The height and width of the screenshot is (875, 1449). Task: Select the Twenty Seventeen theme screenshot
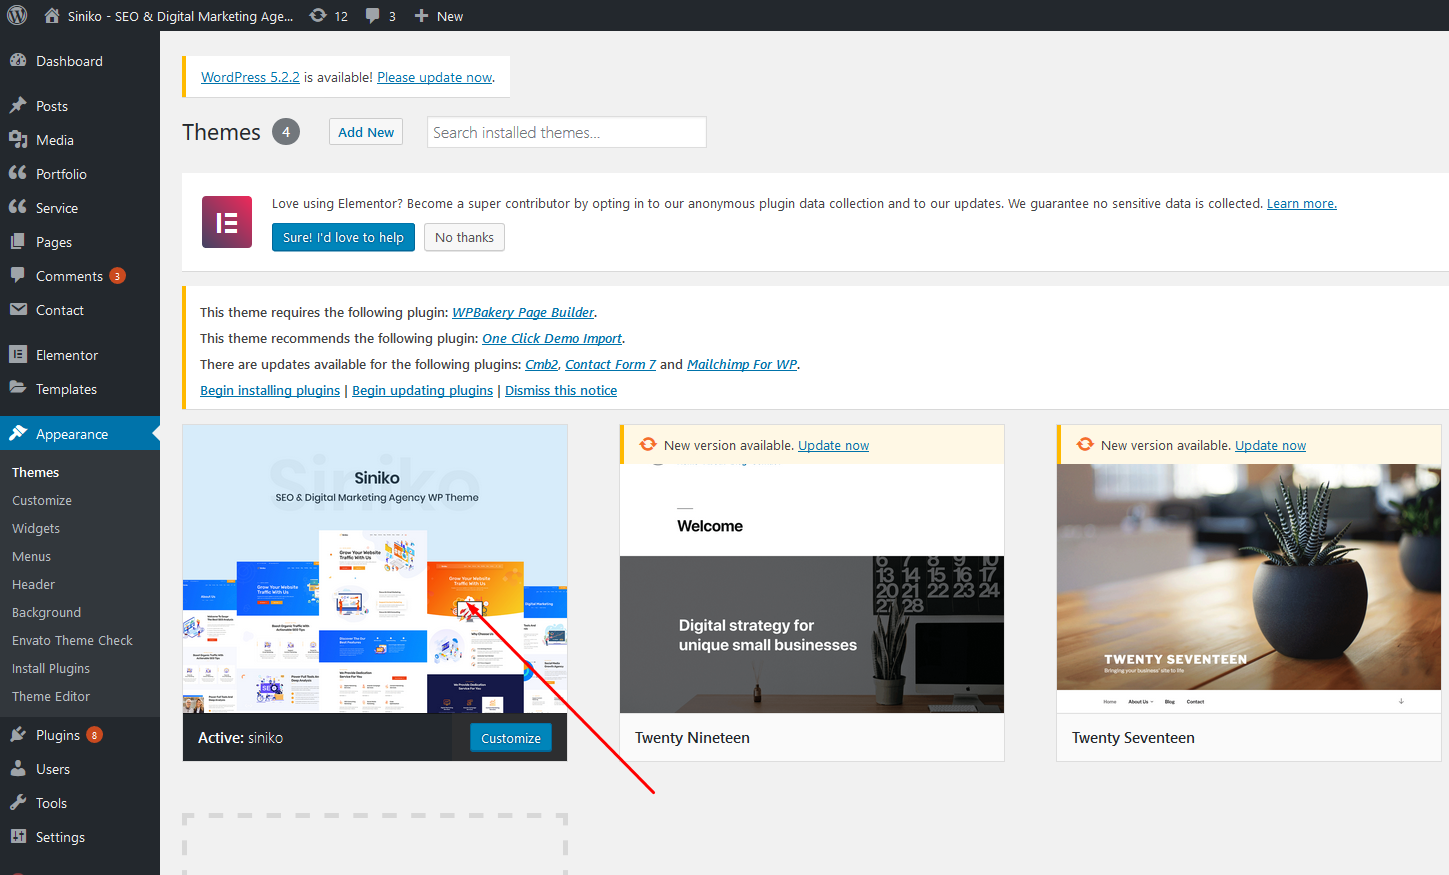point(1249,588)
